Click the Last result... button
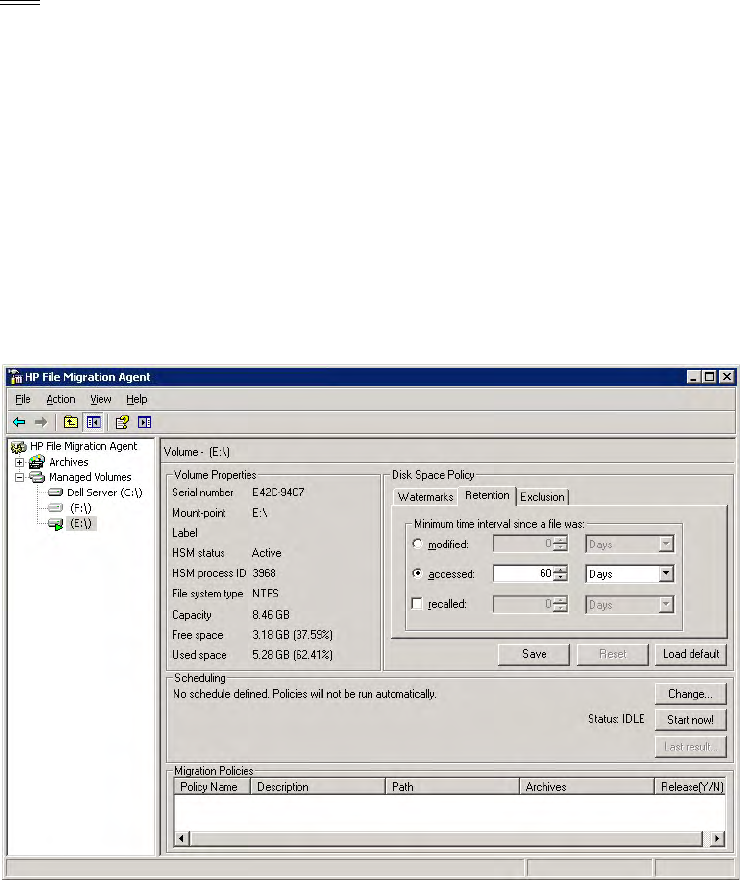This screenshot has width=740, height=880. click(x=691, y=747)
